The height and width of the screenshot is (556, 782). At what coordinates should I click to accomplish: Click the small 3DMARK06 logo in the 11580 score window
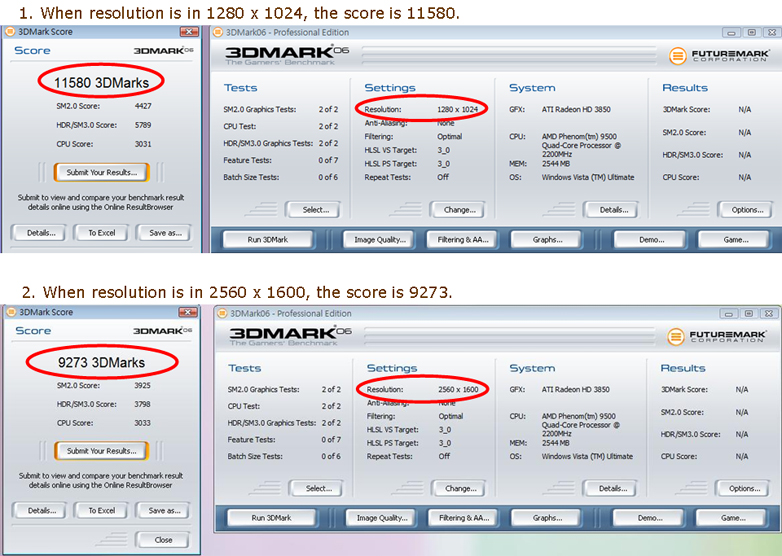(x=163, y=50)
